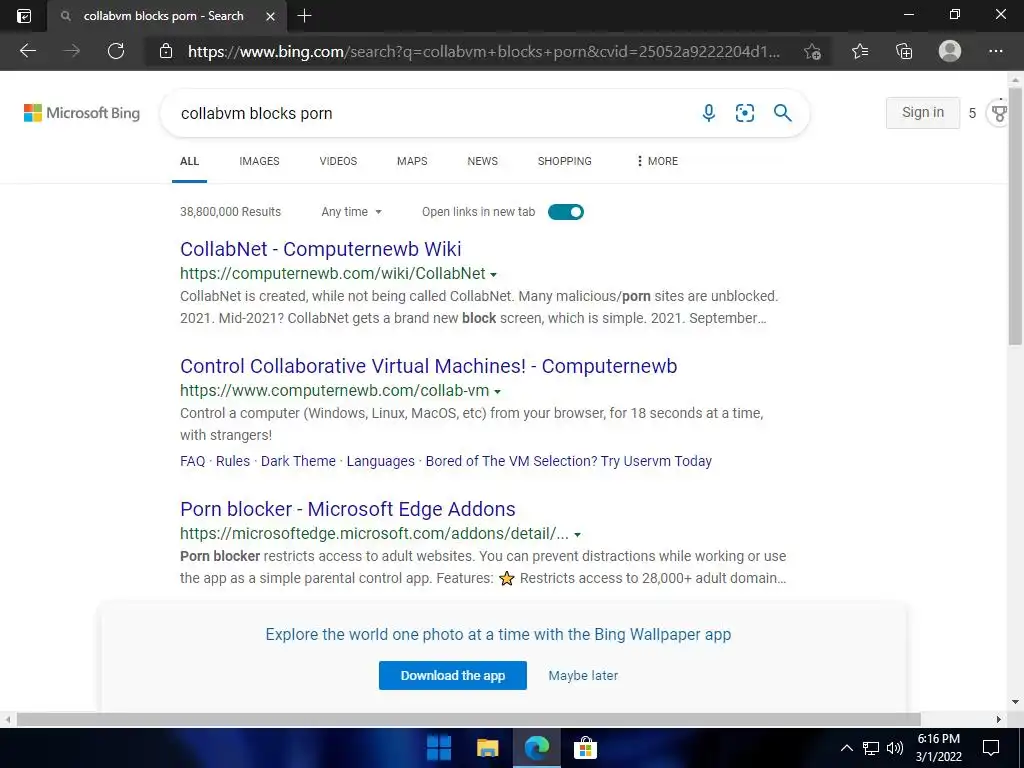The width and height of the screenshot is (1024, 768).
Task: Click the browser back arrow
Action: 27,51
